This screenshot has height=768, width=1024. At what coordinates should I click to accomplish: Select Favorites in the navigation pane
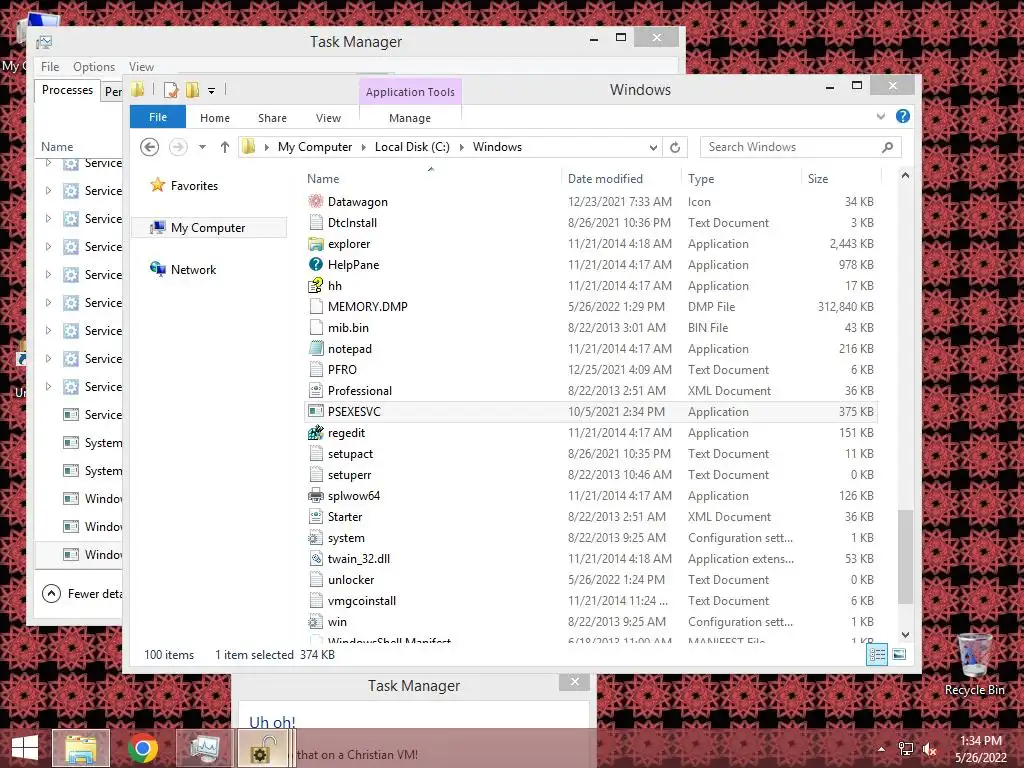pos(194,186)
